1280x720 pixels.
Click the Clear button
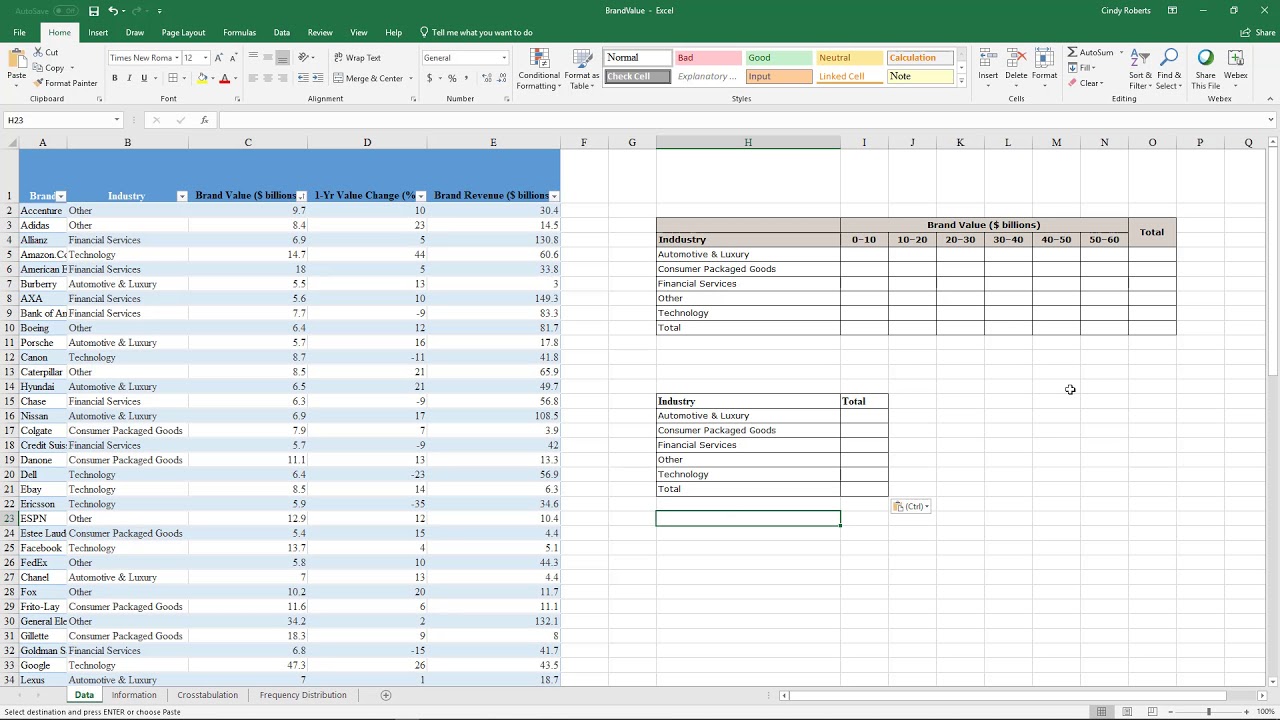(x=1085, y=83)
